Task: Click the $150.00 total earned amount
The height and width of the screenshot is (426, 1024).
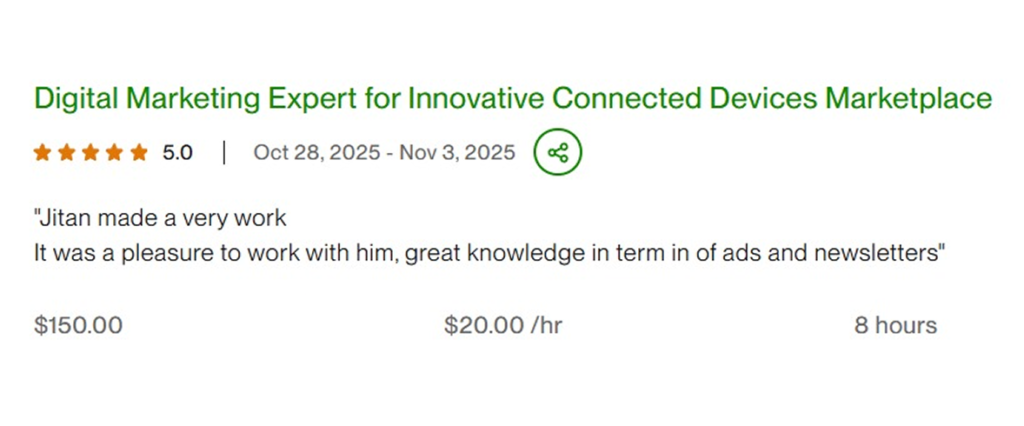Action: pos(78,325)
